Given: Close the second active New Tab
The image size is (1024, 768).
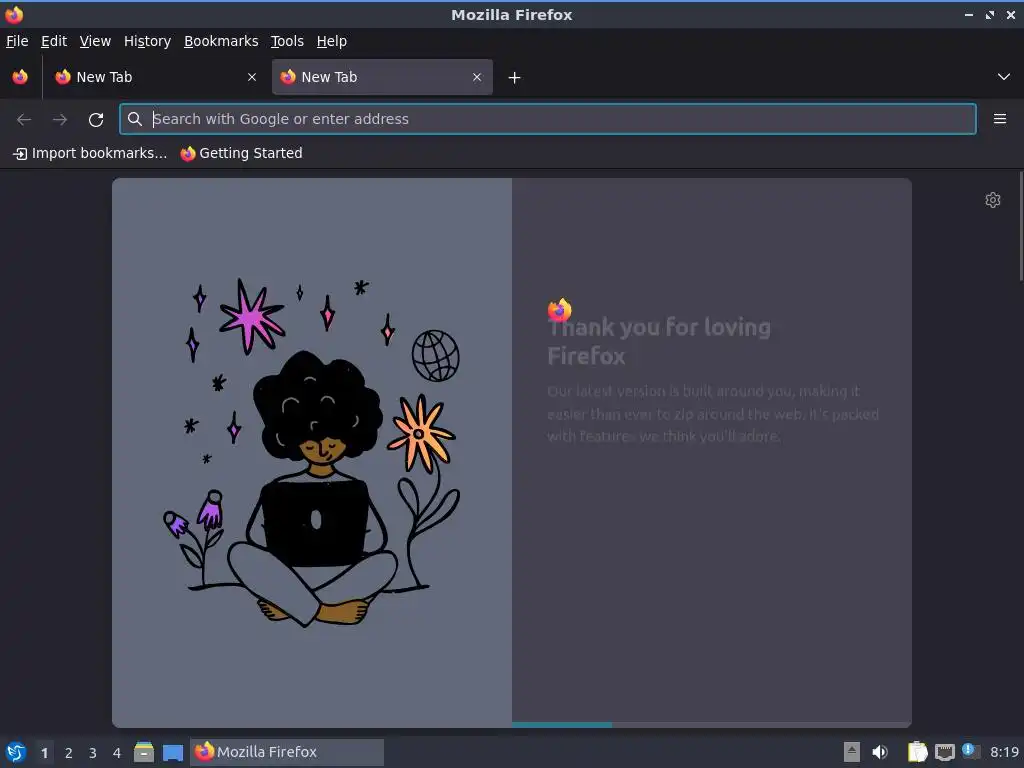Looking at the screenshot, I should click(x=477, y=77).
